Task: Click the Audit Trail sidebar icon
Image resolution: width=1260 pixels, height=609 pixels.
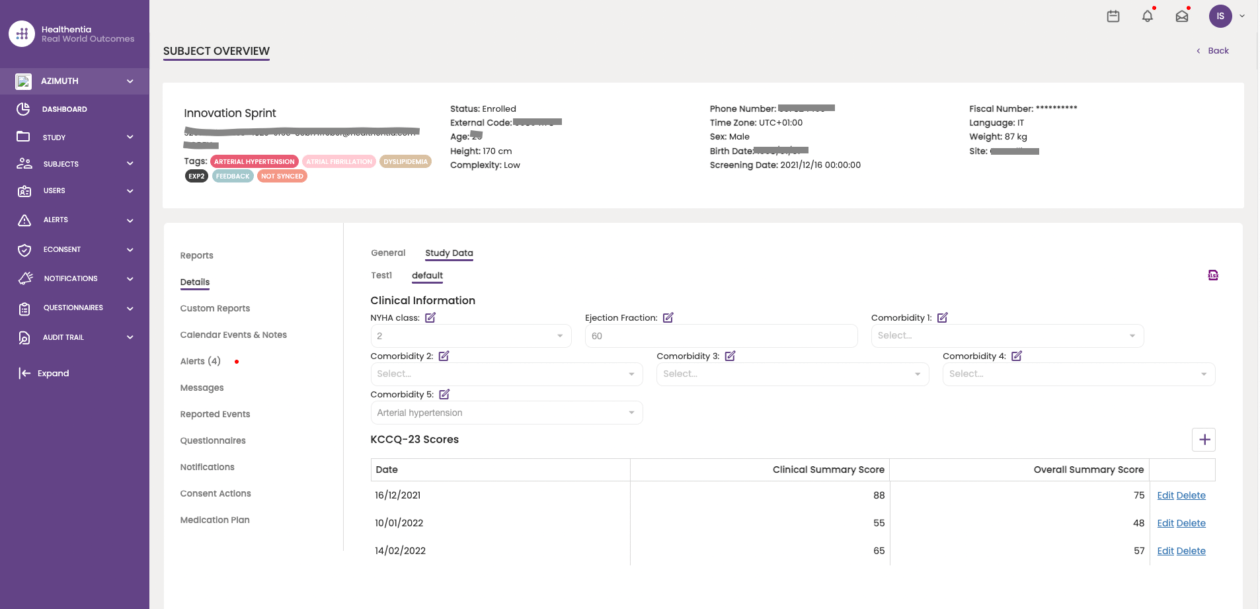Action: [24, 338]
